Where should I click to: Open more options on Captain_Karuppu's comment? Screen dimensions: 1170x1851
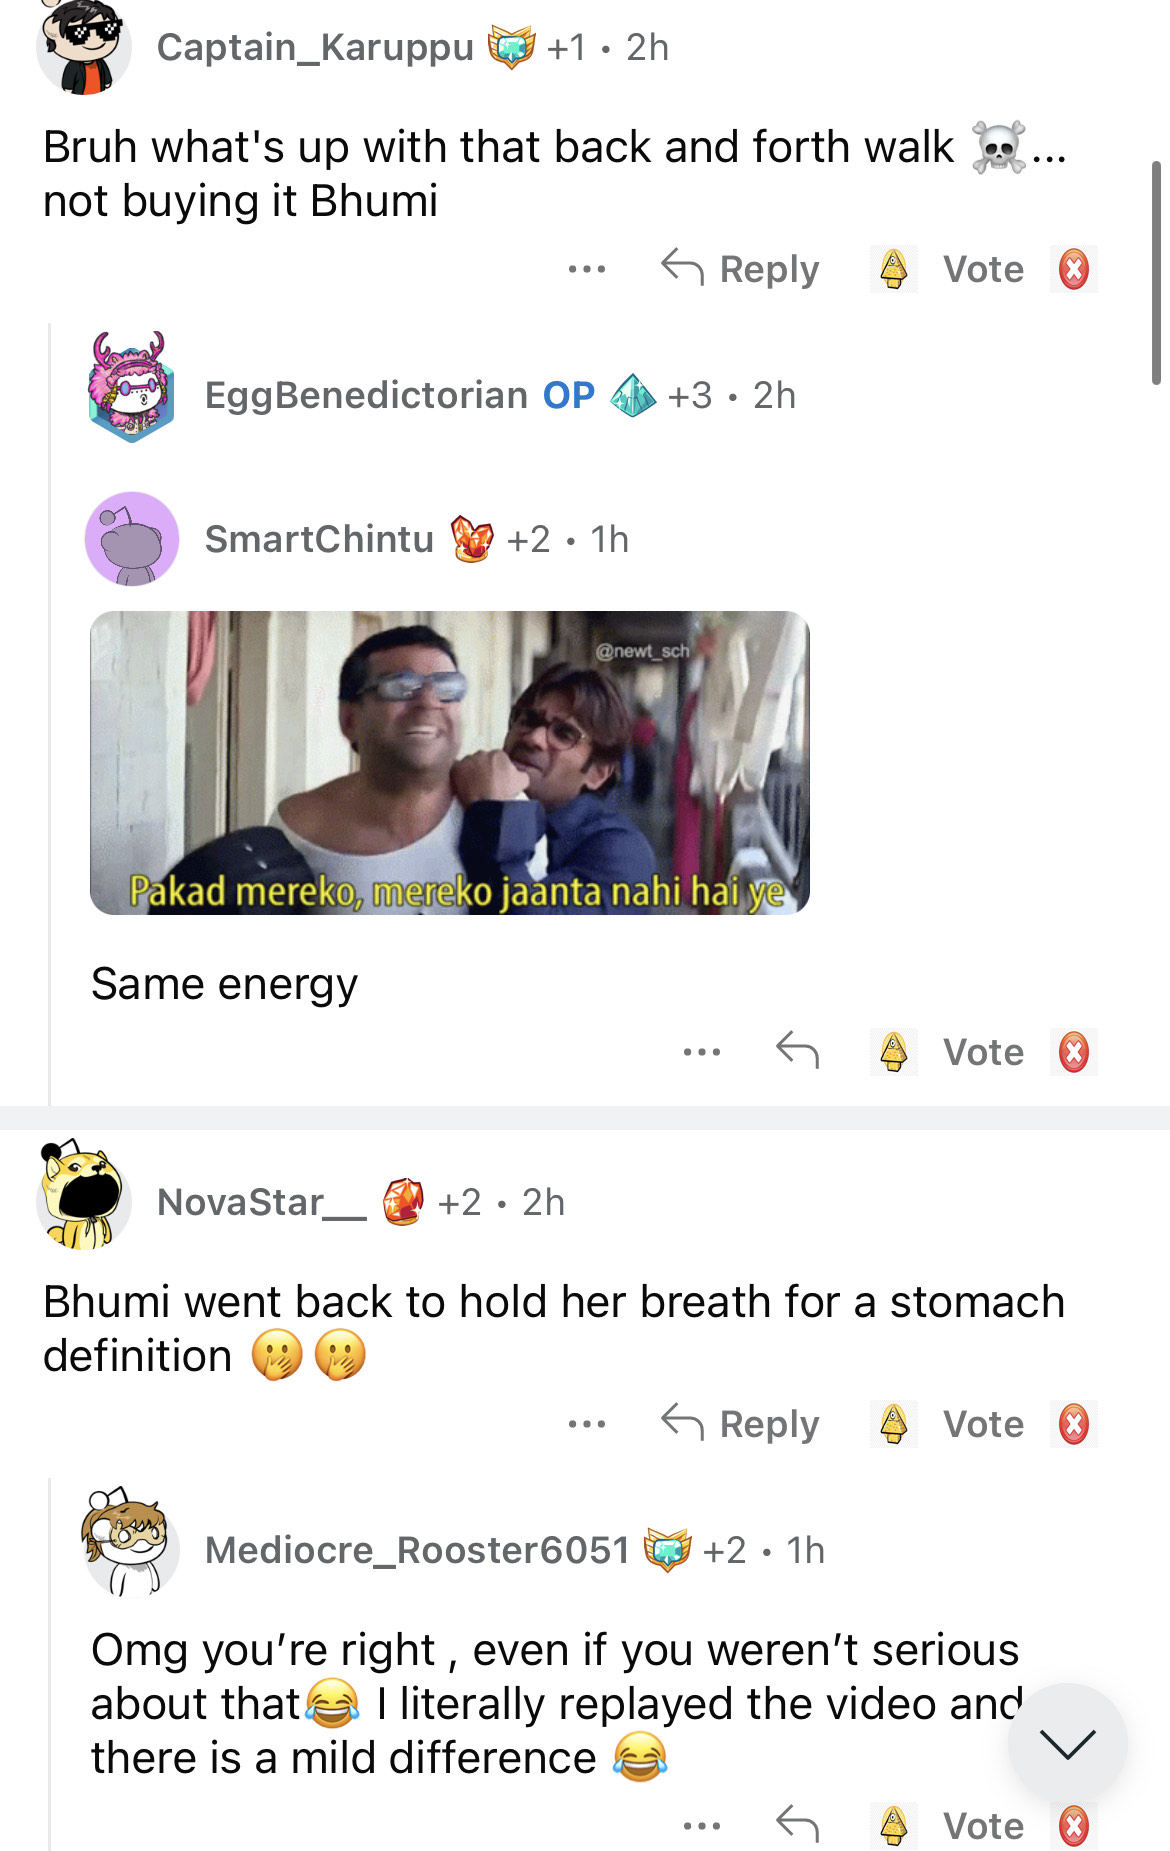(587, 269)
